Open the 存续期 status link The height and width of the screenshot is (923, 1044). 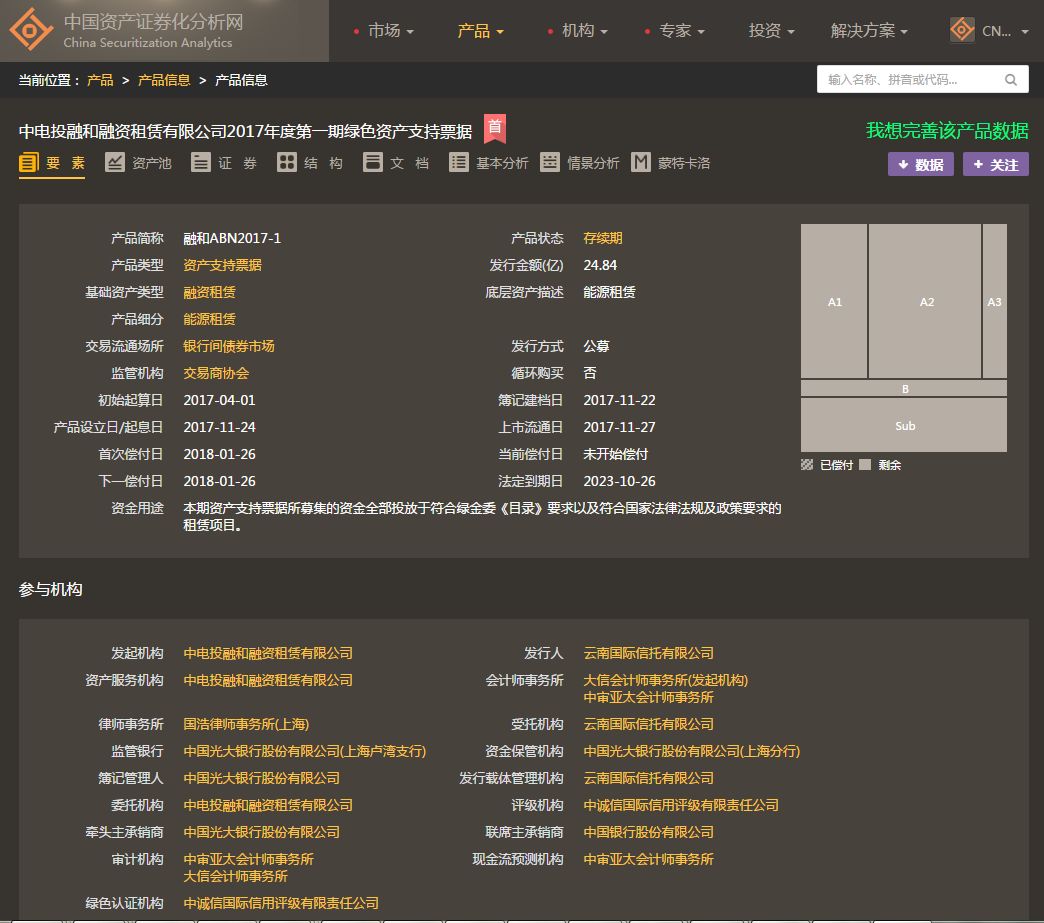click(603, 238)
